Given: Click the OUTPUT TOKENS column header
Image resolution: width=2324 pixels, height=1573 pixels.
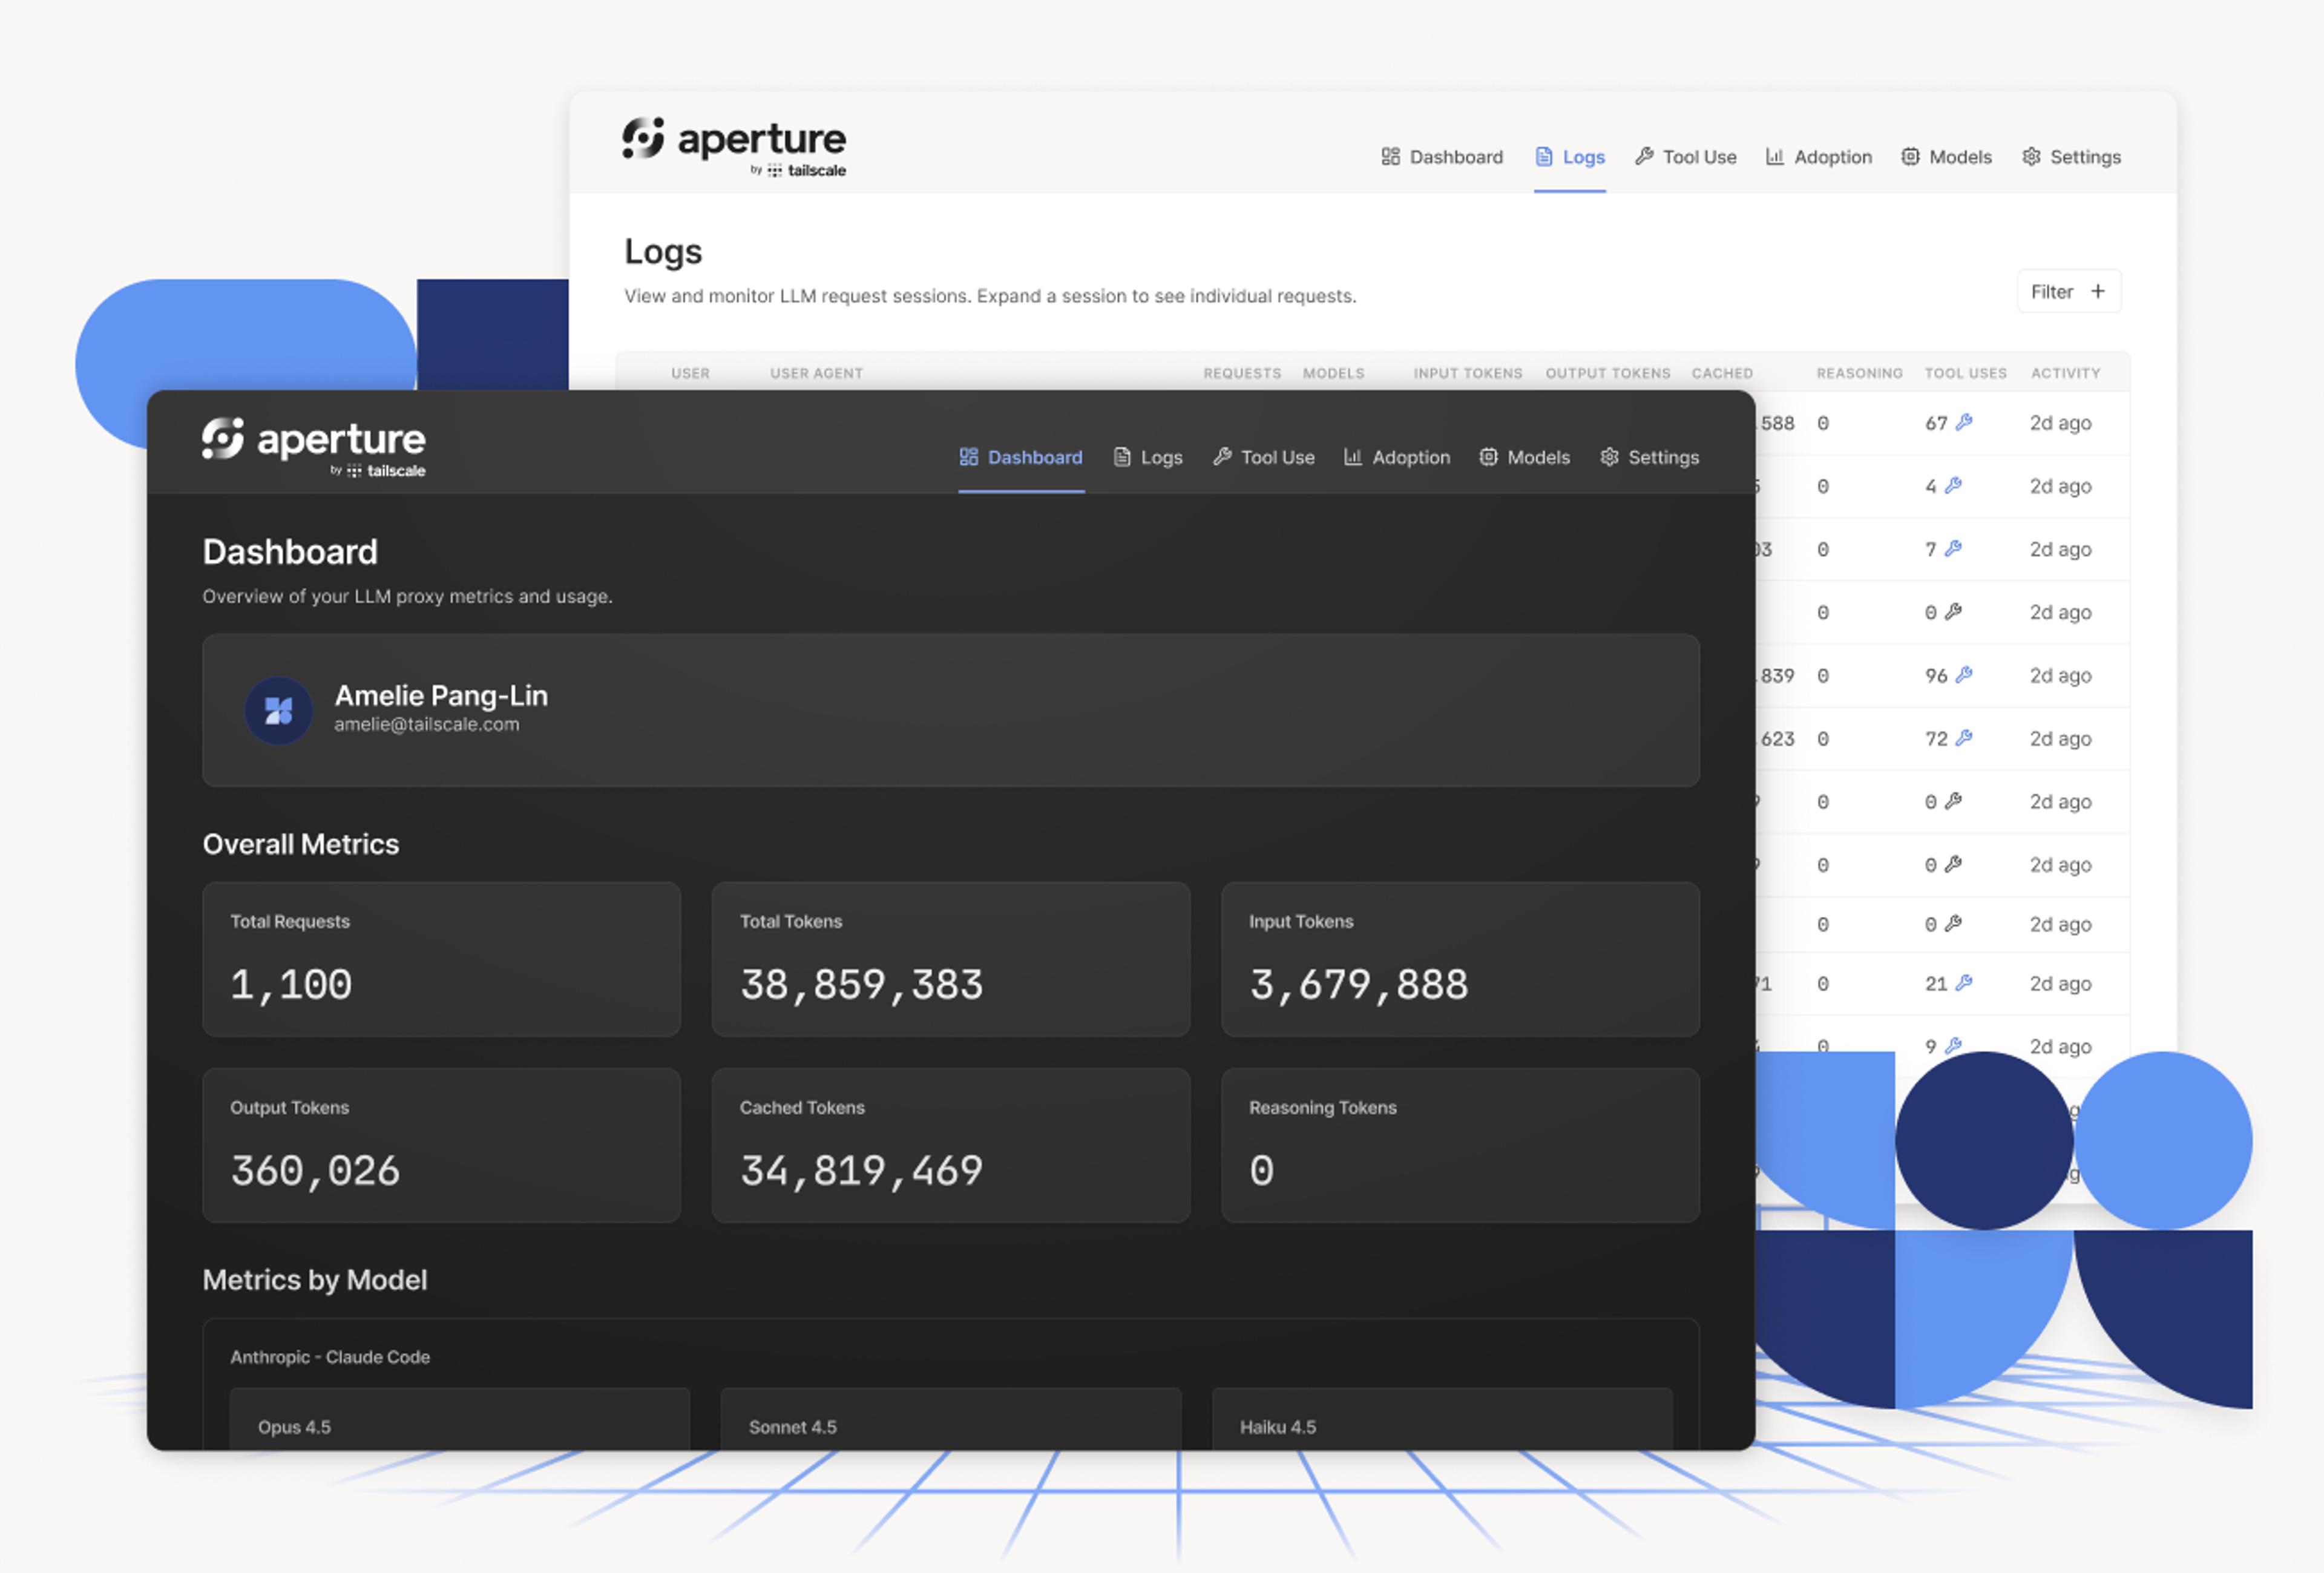Looking at the screenshot, I should (1608, 373).
